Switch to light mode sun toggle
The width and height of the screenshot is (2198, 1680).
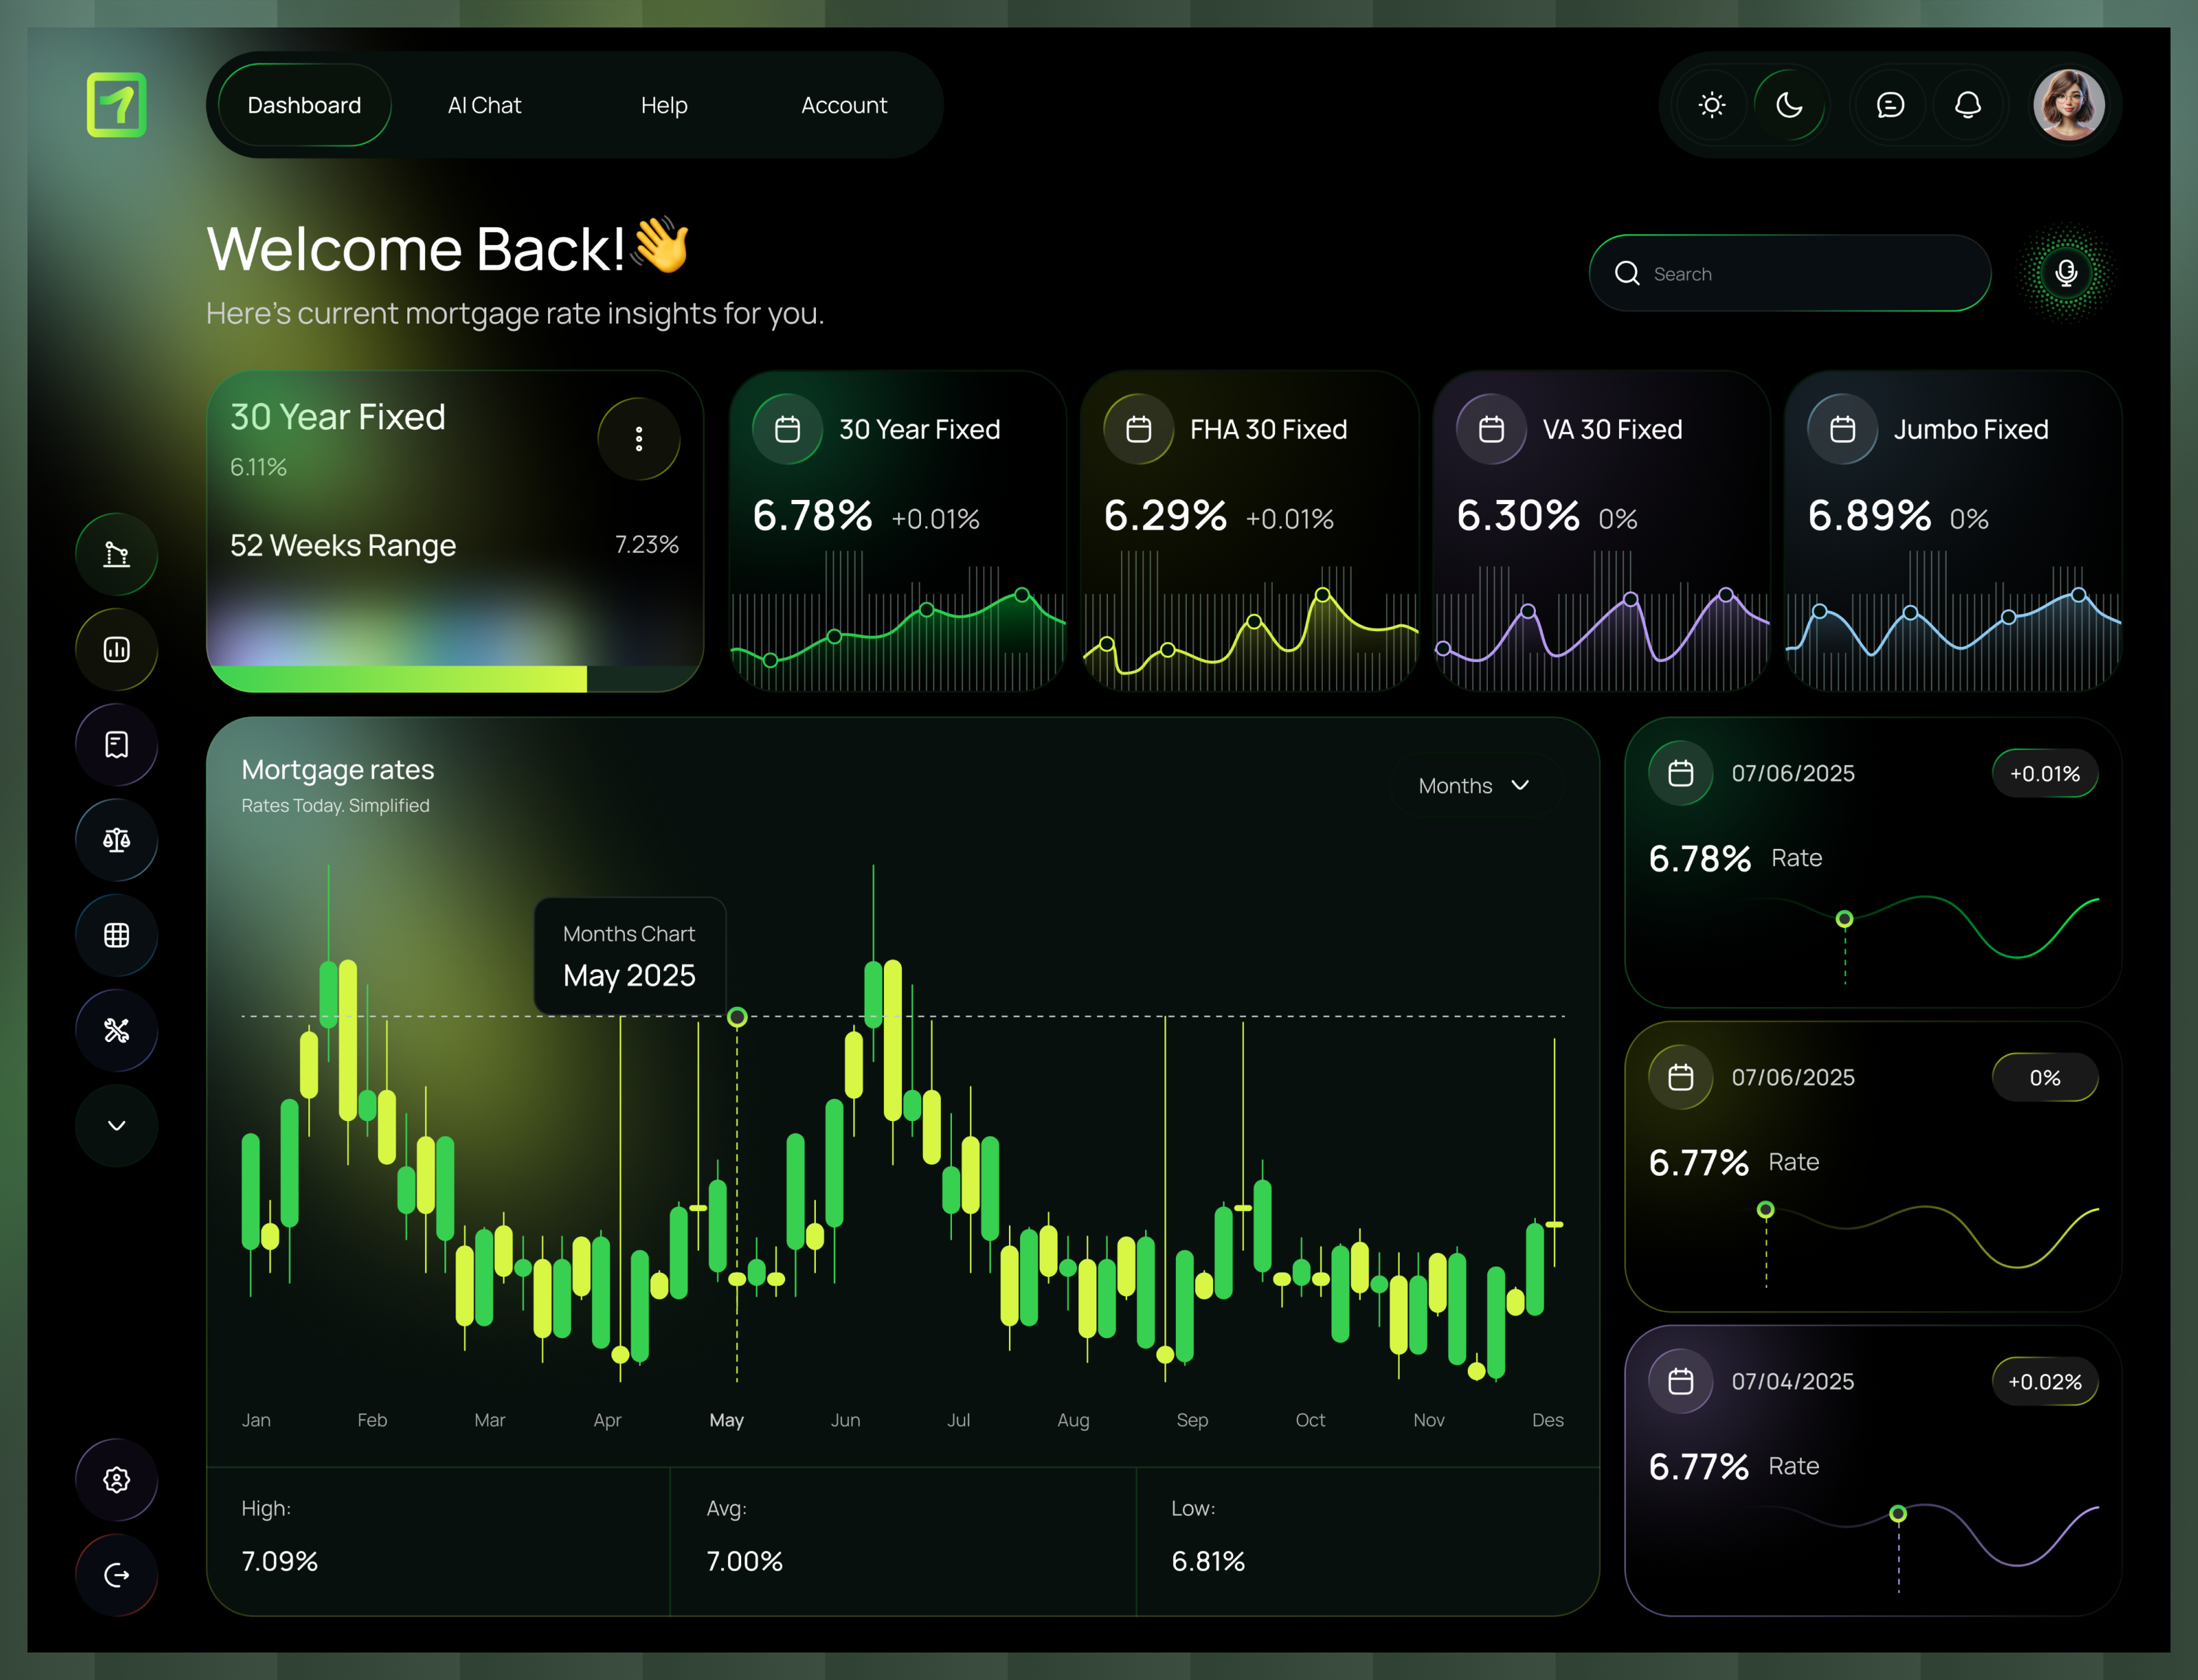(x=1711, y=105)
